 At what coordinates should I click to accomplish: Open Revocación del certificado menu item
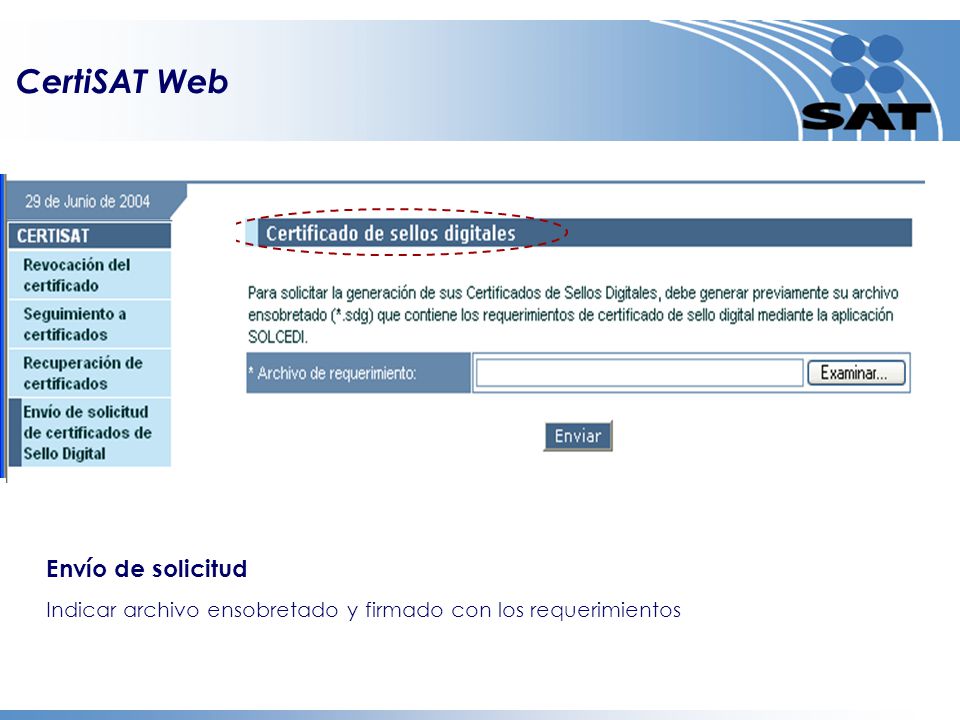click(x=90, y=275)
